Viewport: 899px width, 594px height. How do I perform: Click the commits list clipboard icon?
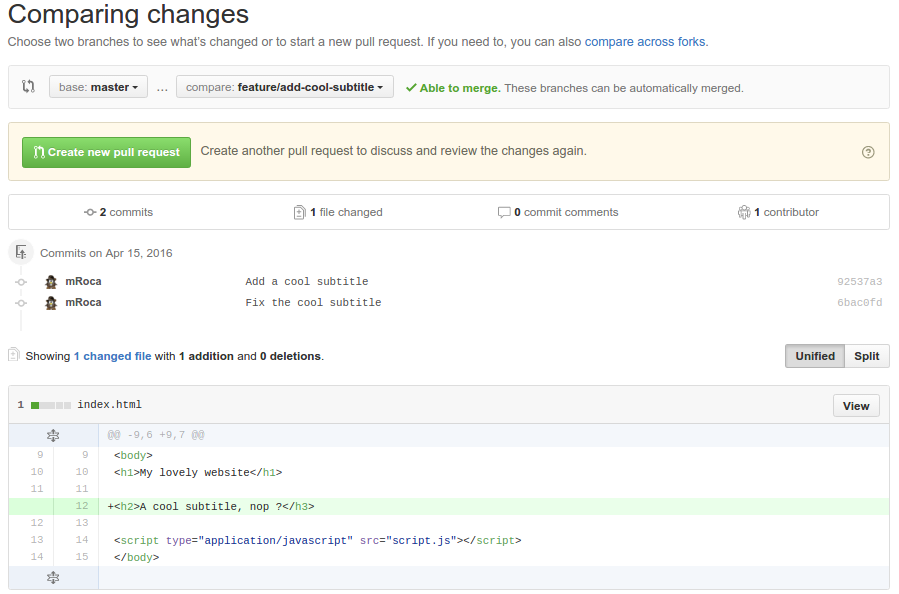pyautogui.click(x=20, y=250)
